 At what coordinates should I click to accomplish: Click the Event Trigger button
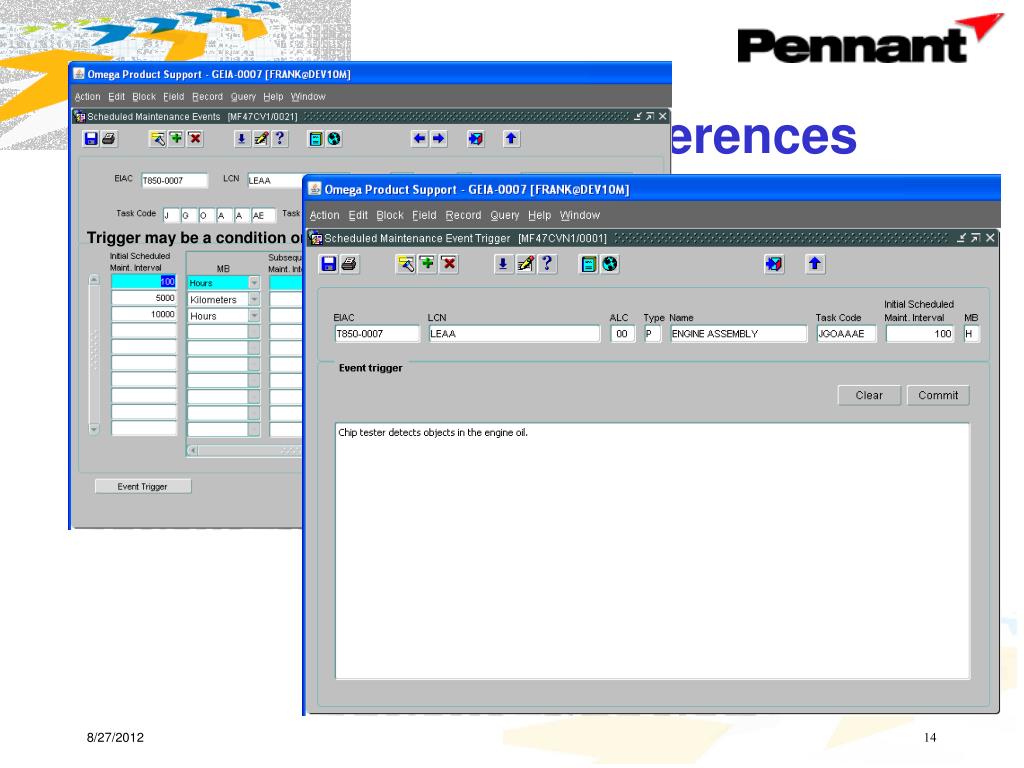pos(143,487)
